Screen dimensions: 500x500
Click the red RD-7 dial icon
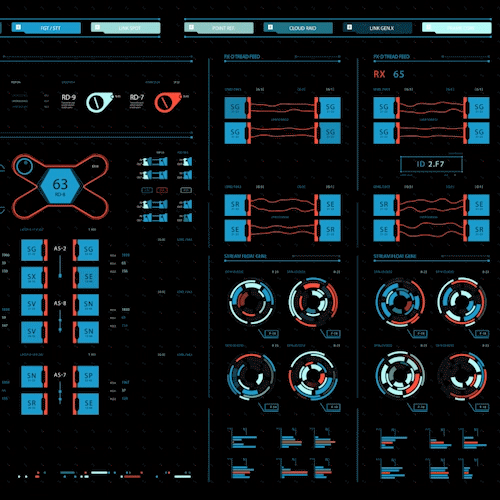coord(167,102)
